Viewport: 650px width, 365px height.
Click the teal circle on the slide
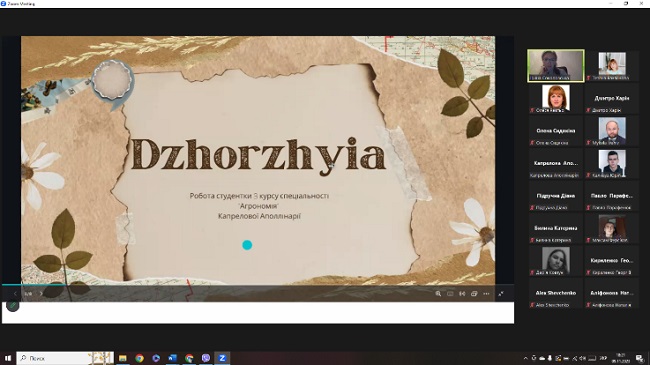pos(247,245)
